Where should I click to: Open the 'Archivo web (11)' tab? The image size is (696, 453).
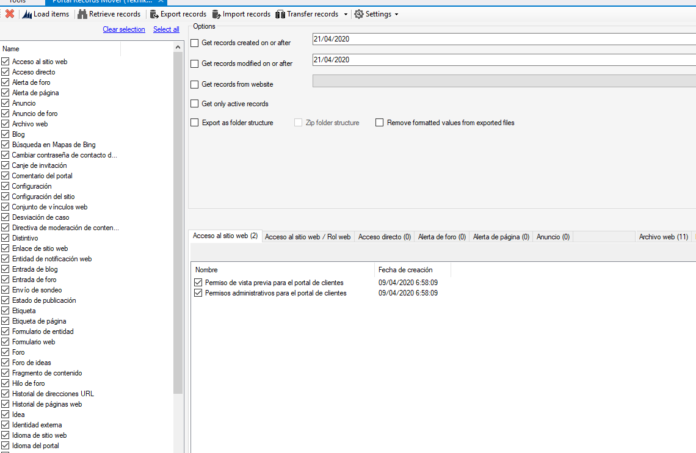point(662,237)
